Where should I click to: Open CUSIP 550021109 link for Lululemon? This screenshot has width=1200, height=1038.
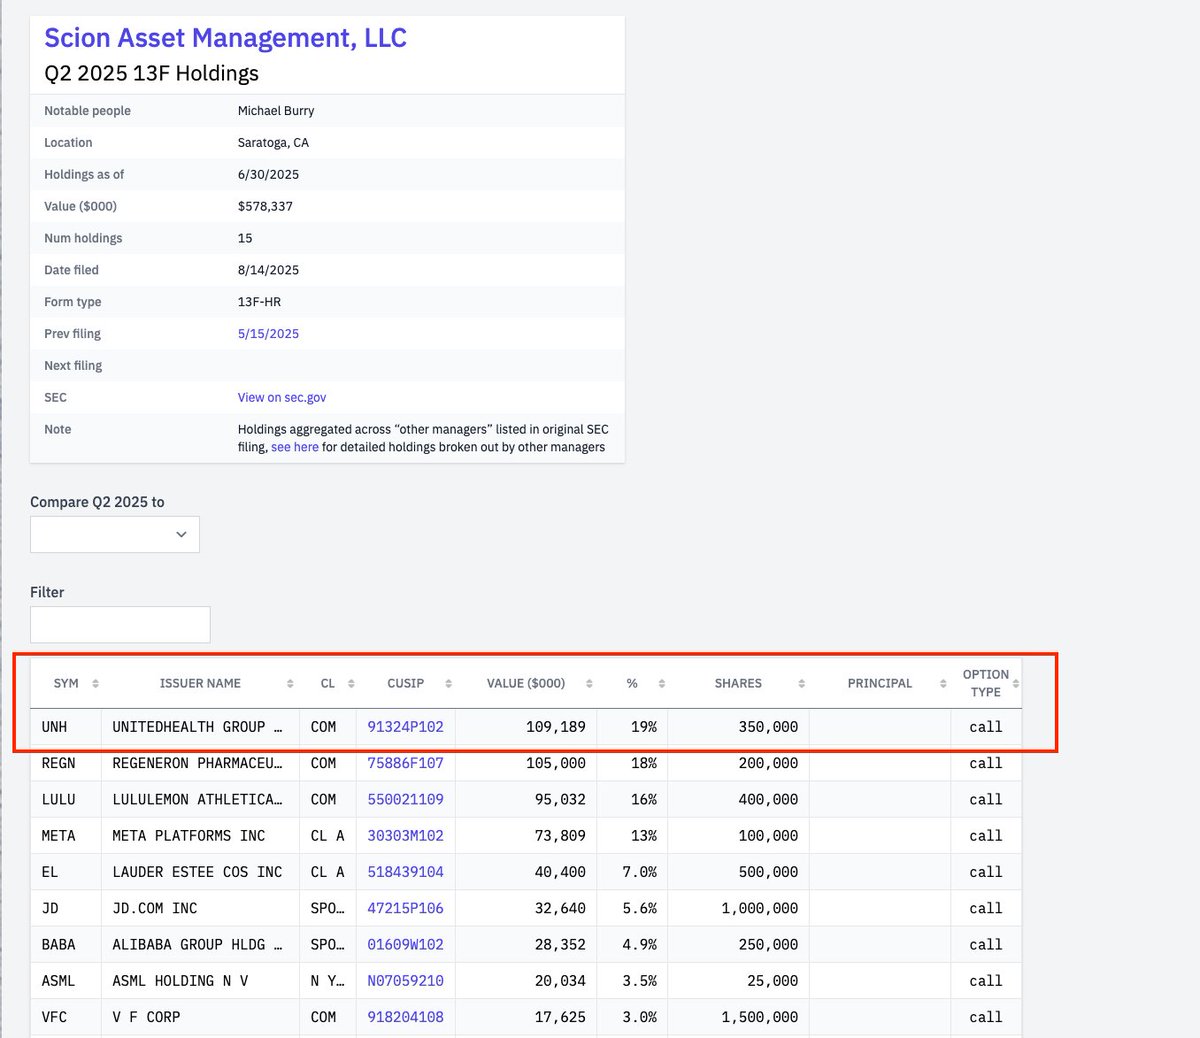pos(405,799)
